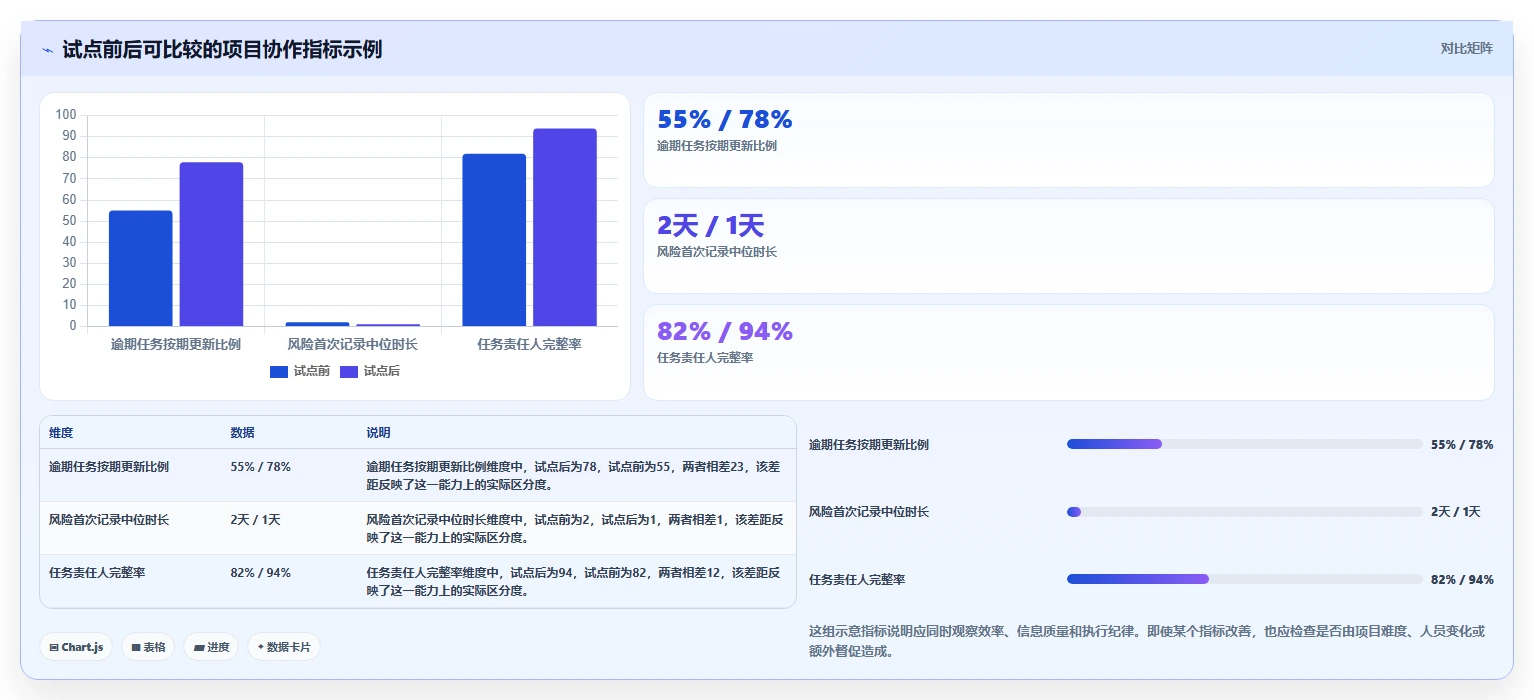Image resolution: width=1534 pixels, height=700 pixels.
Task: Click the header icon beside the title
Action: [47, 50]
